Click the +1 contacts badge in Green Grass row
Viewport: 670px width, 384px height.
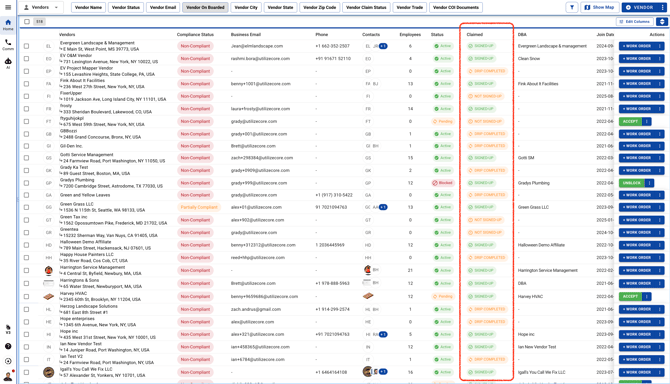(383, 207)
